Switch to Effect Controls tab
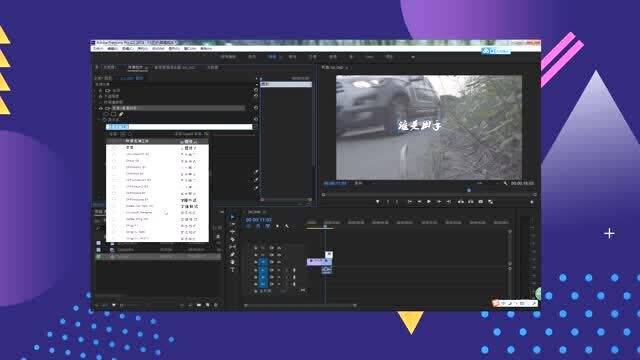 (136, 67)
